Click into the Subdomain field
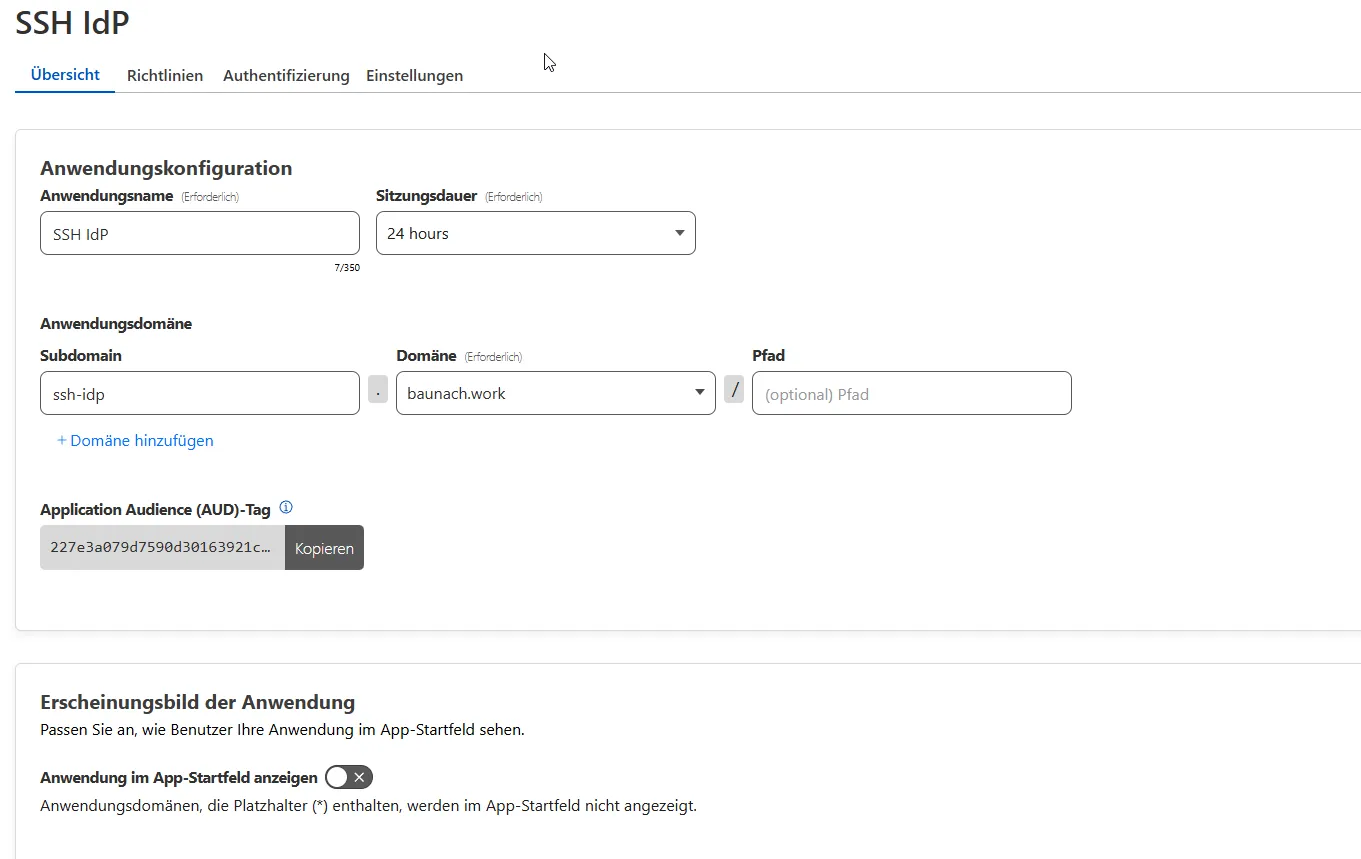Image resolution: width=1361 pixels, height=859 pixels. click(199, 393)
